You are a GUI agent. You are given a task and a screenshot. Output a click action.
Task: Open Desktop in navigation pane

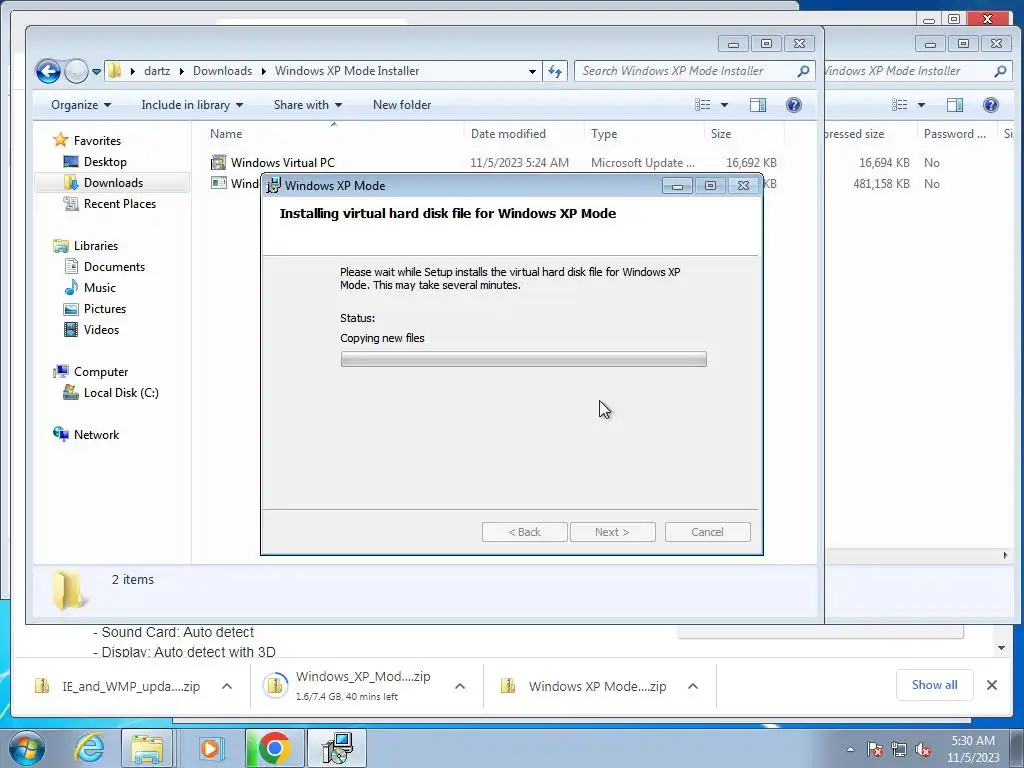(x=104, y=161)
